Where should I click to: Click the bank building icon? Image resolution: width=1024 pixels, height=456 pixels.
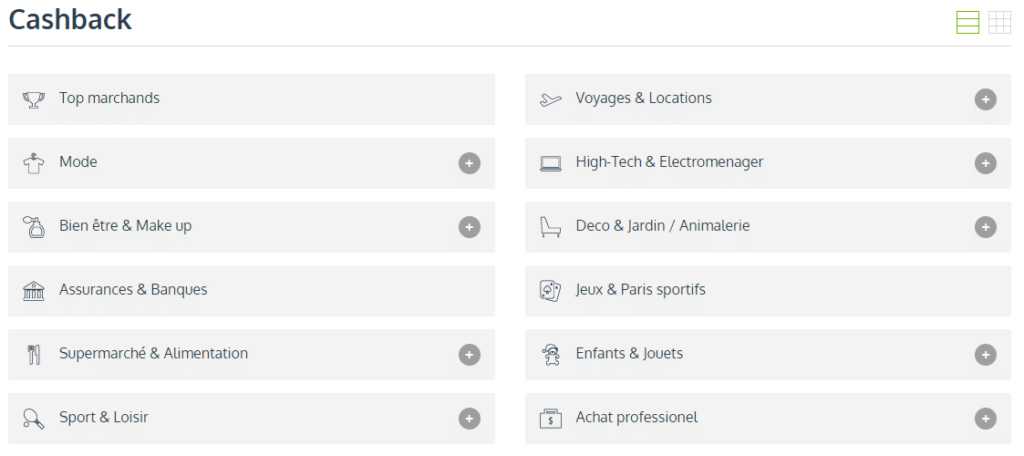pyautogui.click(x=33, y=291)
